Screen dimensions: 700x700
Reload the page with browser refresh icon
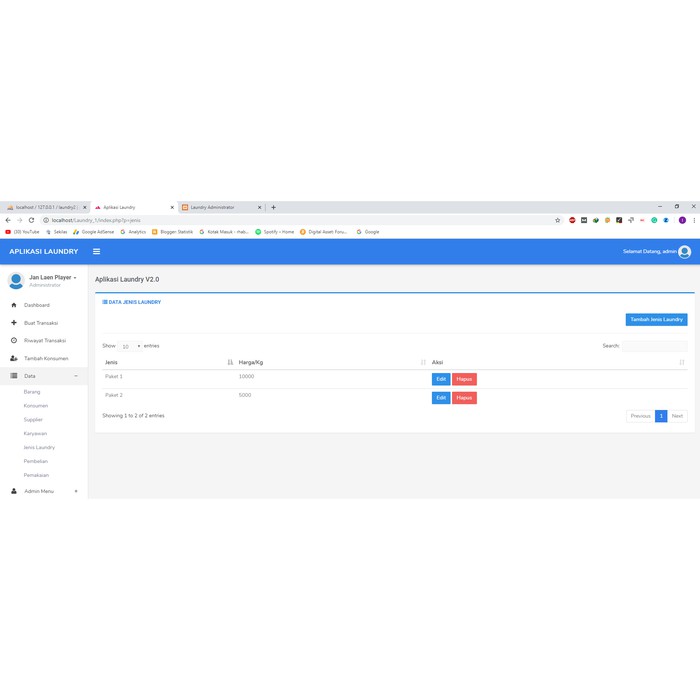tap(31, 220)
